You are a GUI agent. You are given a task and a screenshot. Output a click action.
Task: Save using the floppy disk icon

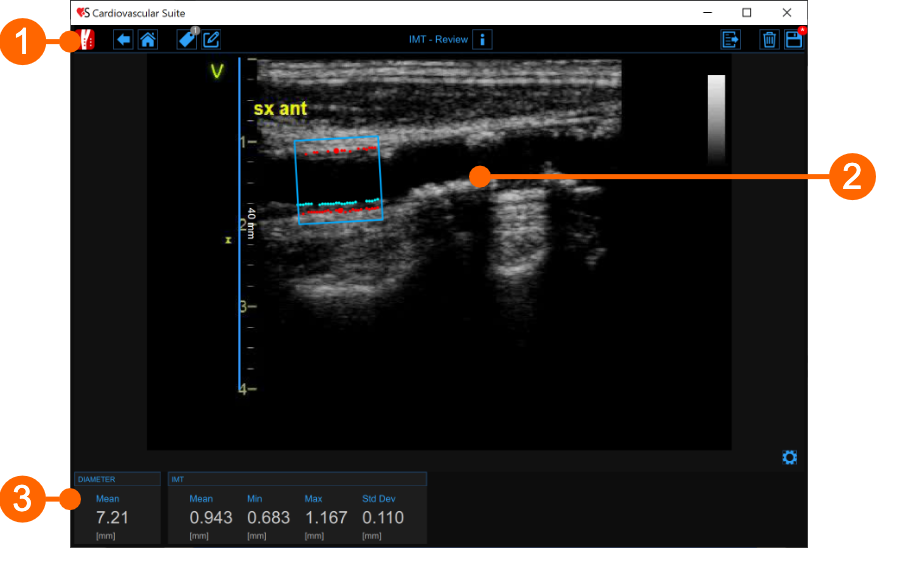point(793,40)
